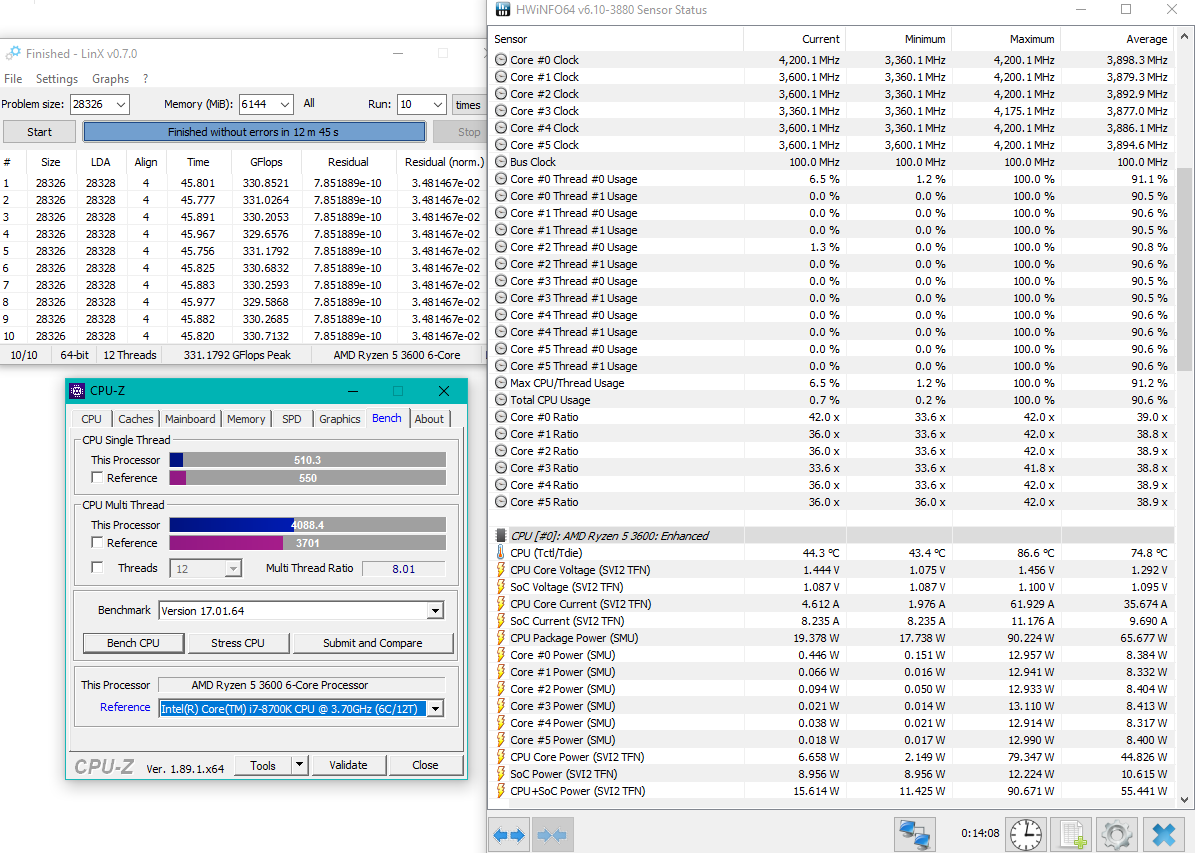Open HWiNFO sensor settings gear icon
This screenshot has height=853, width=1195.
coord(1116,835)
